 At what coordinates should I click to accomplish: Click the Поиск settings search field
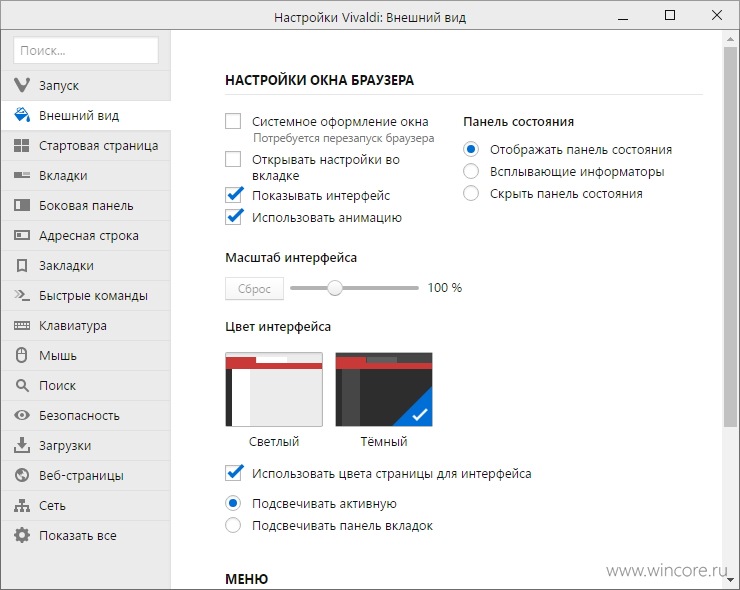pyautogui.click(x=86, y=50)
